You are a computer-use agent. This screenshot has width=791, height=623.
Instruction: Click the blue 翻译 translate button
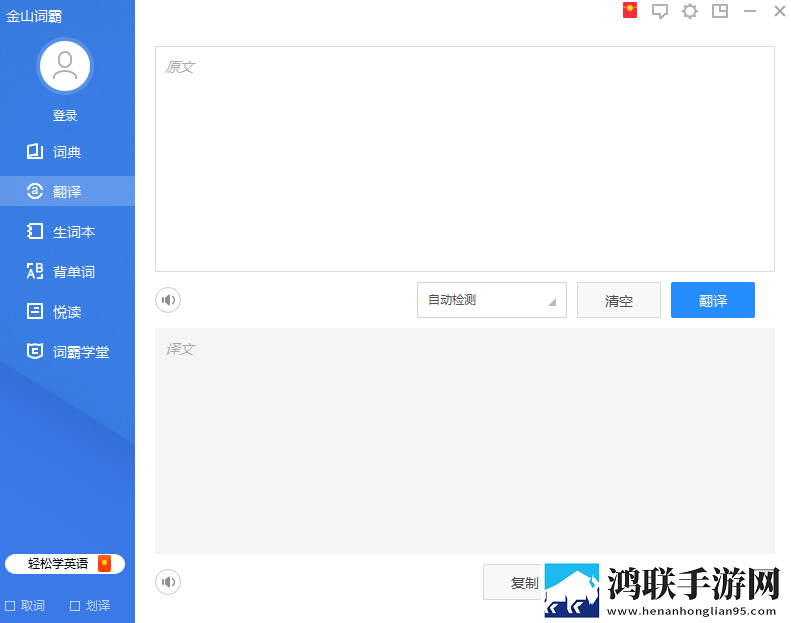point(713,300)
